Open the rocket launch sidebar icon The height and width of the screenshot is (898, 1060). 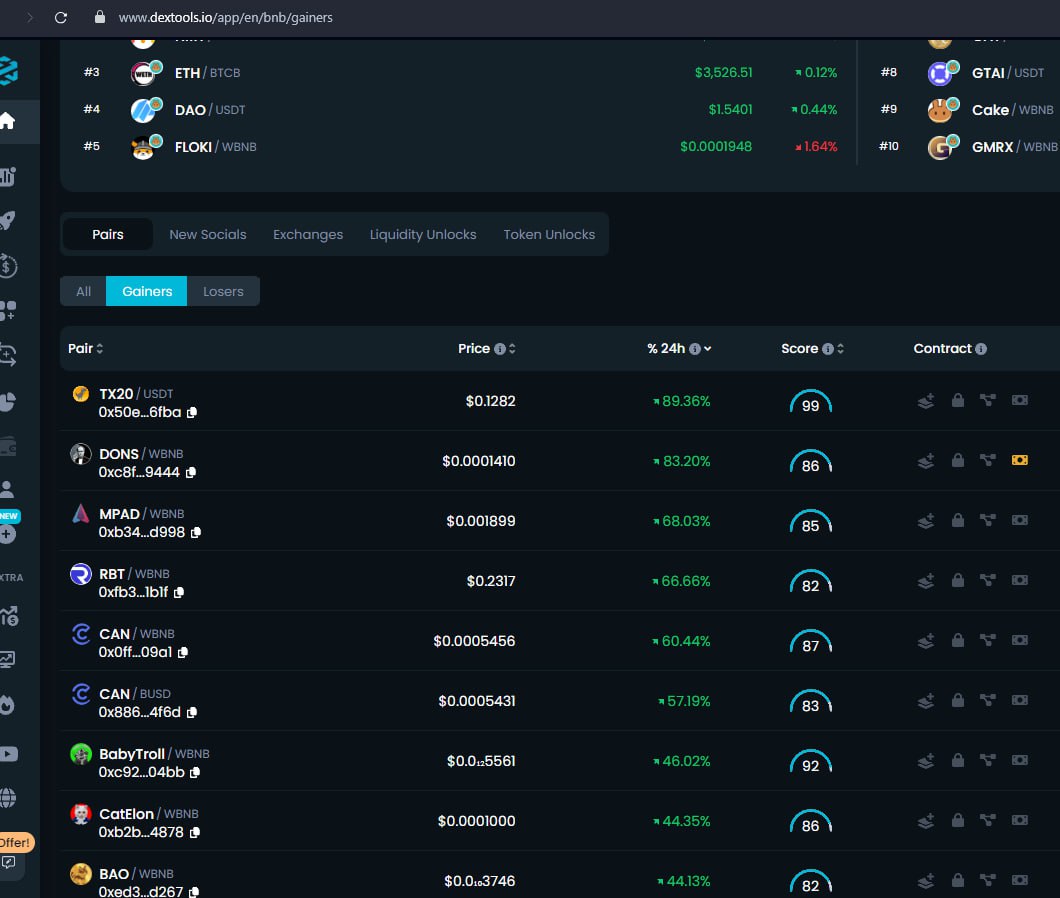tap(7, 220)
